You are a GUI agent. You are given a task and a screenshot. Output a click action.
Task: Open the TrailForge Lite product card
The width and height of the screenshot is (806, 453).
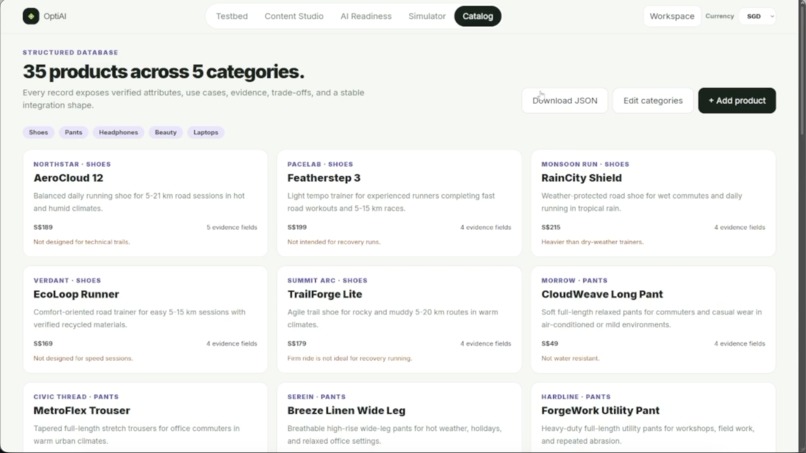click(399, 319)
